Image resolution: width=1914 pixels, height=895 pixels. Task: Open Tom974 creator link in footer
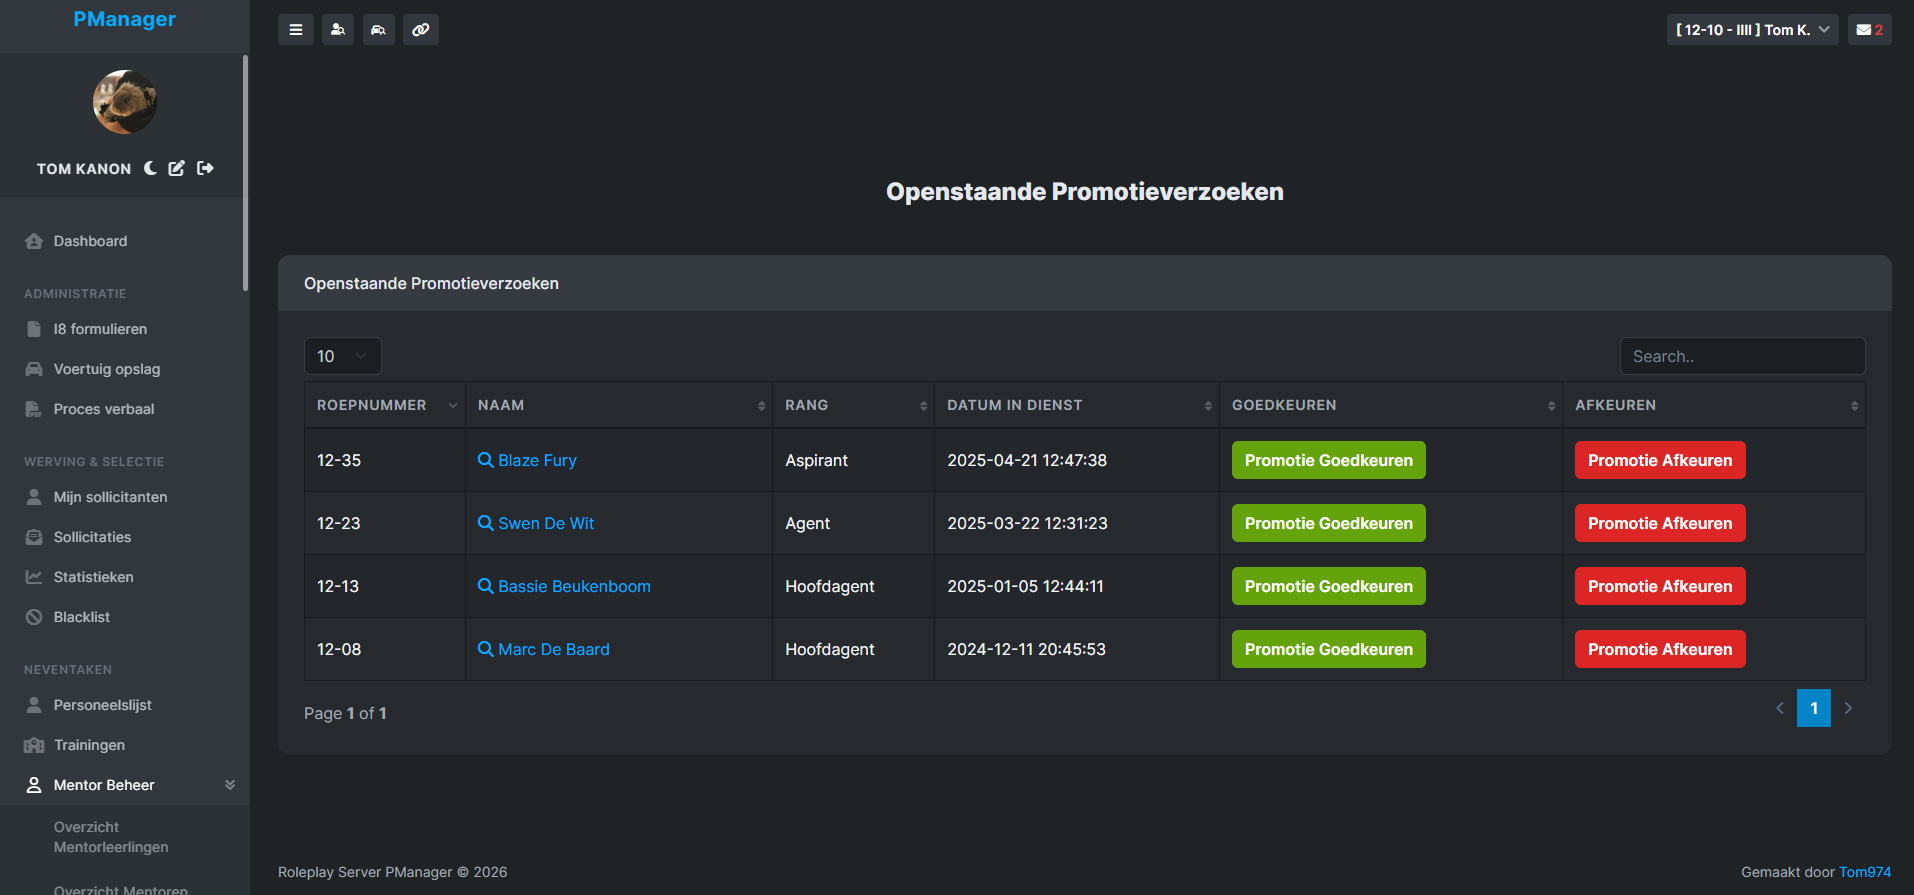(x=1865, y=872)
